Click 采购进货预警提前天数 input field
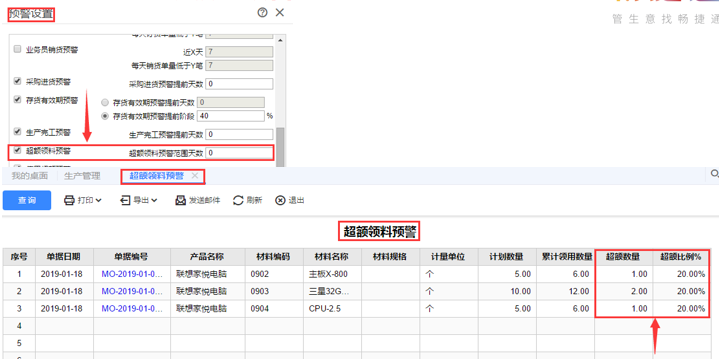The image size is (719, 360). pos(239,84)
